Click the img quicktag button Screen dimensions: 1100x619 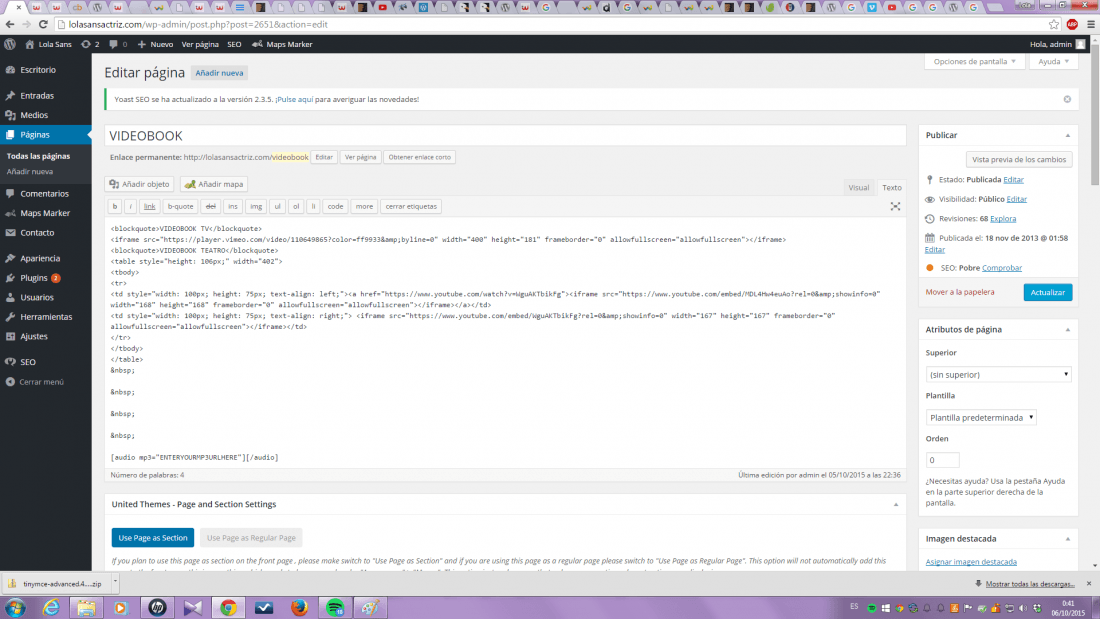(256, 206)
